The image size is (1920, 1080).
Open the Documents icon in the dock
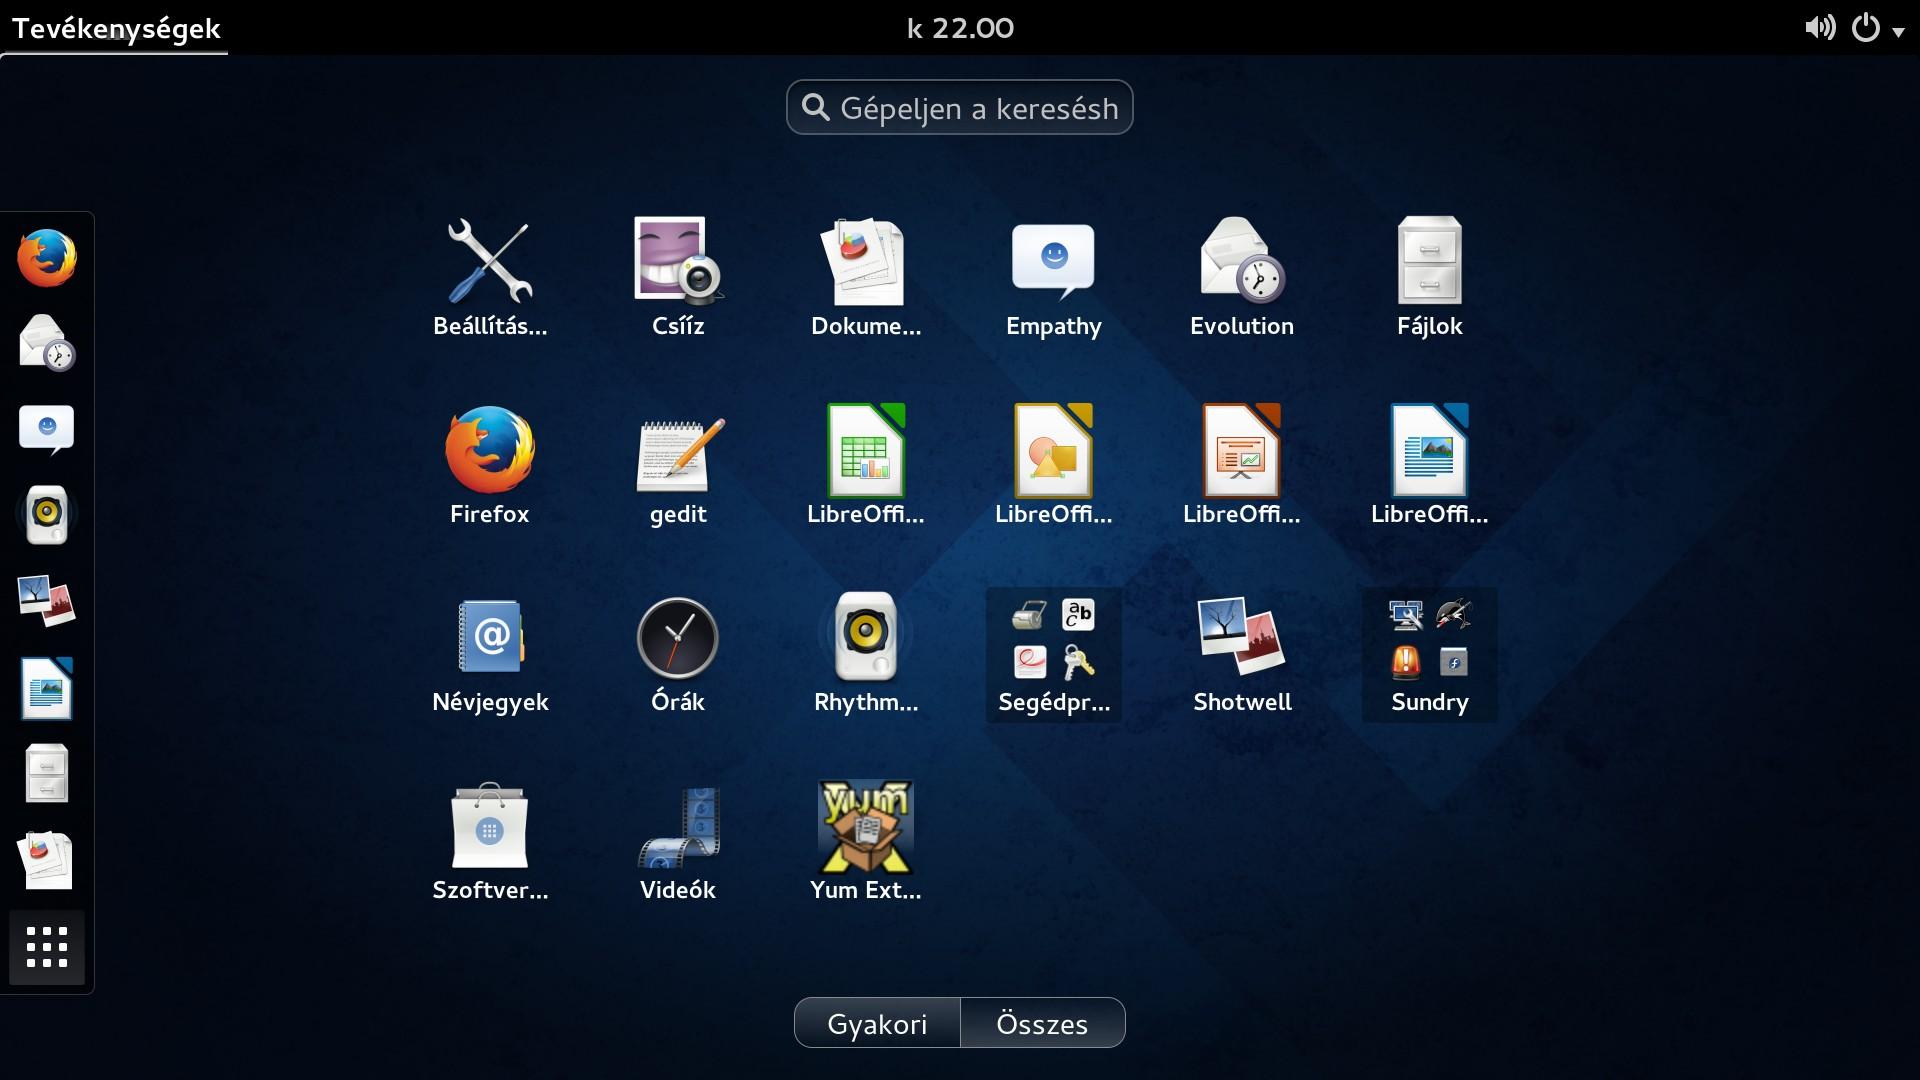coord(47,860)
